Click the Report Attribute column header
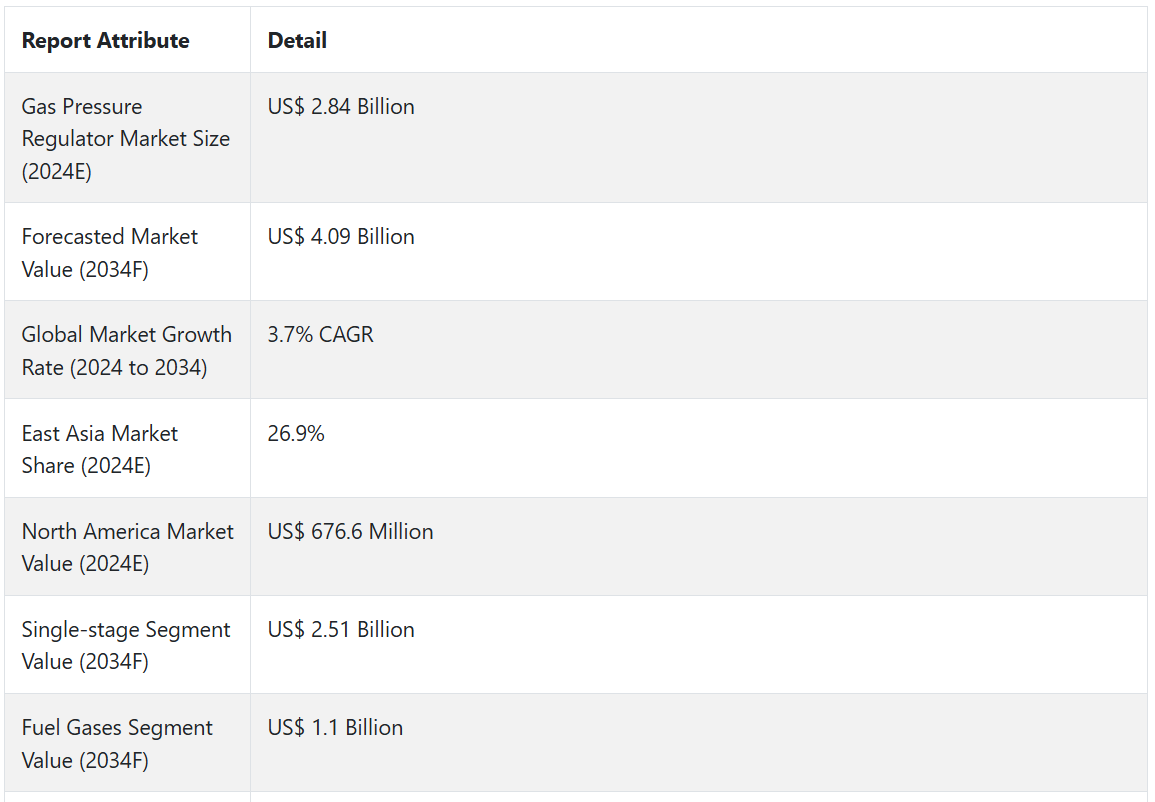The height and width of the screenshot is (802, 1155). tap(105, 41)
